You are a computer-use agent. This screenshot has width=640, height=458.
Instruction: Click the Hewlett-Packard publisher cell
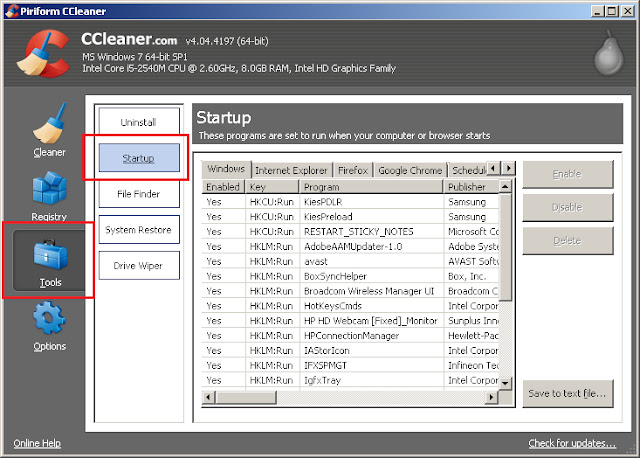pyautogui.click(x=473, y=336)
